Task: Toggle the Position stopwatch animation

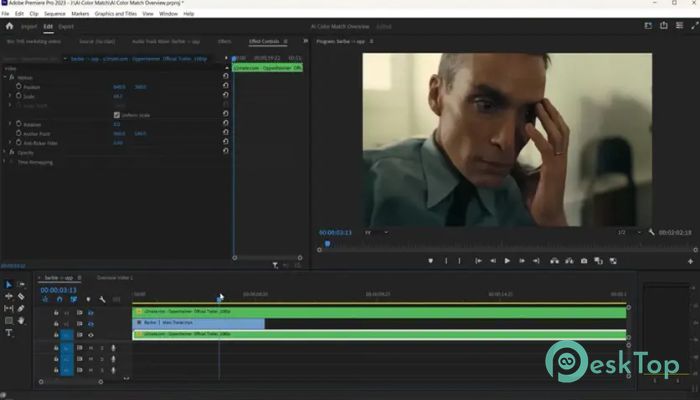Action: [17, 87]
